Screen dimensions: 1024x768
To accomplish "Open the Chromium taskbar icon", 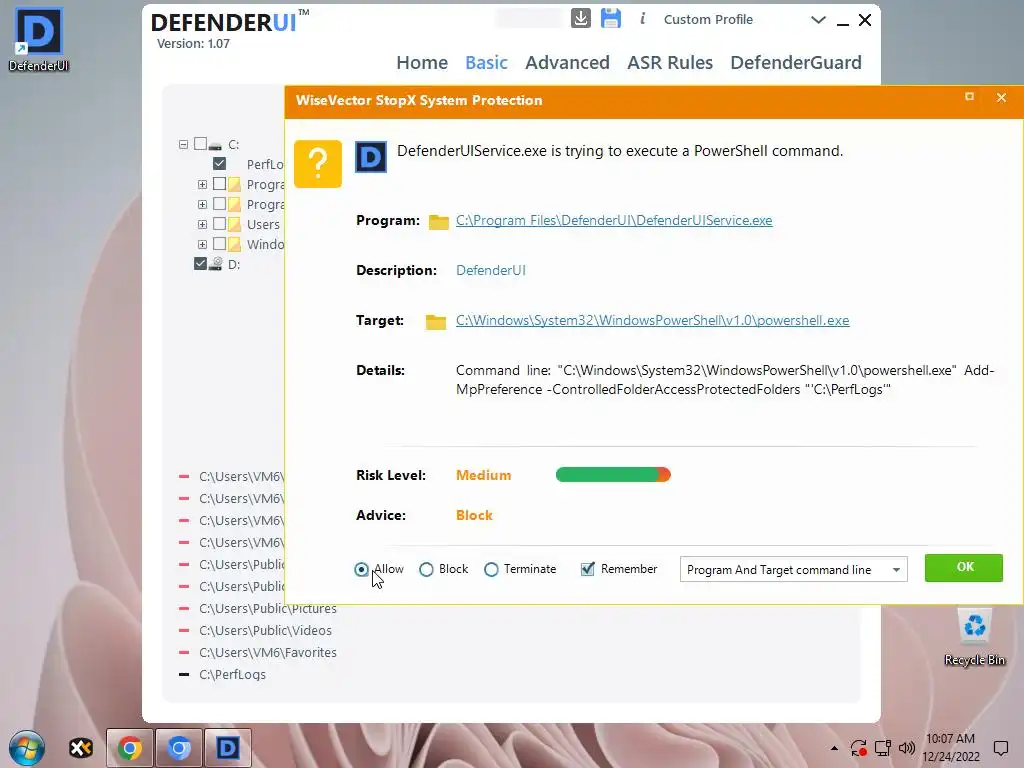I will [x=179, y=748].
